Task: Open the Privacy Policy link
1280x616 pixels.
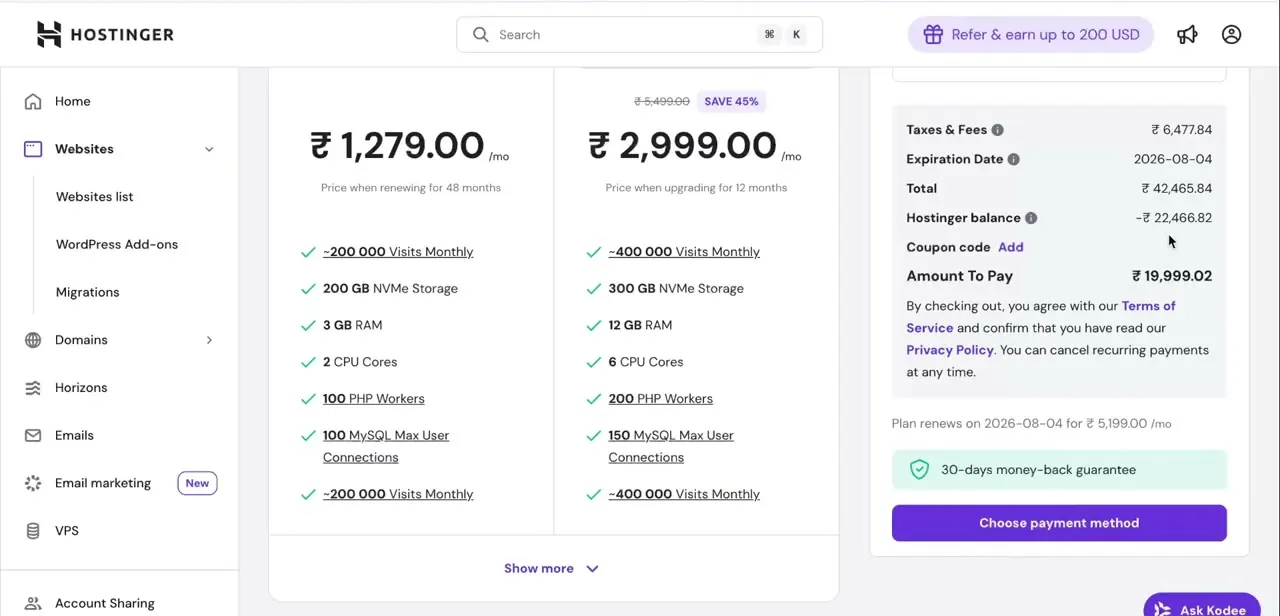Action: coord(949,350)
